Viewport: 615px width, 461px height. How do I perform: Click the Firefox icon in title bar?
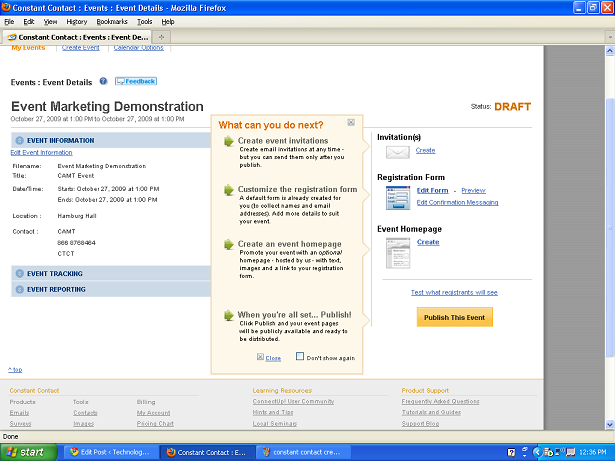pos(6,7)
